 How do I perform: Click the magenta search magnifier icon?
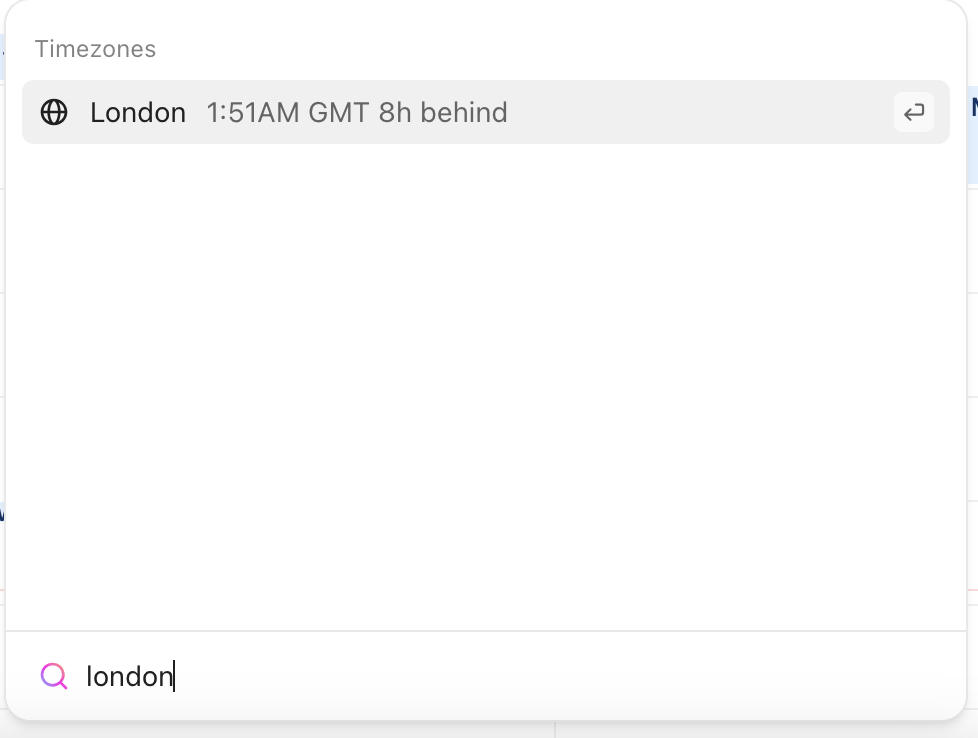(54, 677)
